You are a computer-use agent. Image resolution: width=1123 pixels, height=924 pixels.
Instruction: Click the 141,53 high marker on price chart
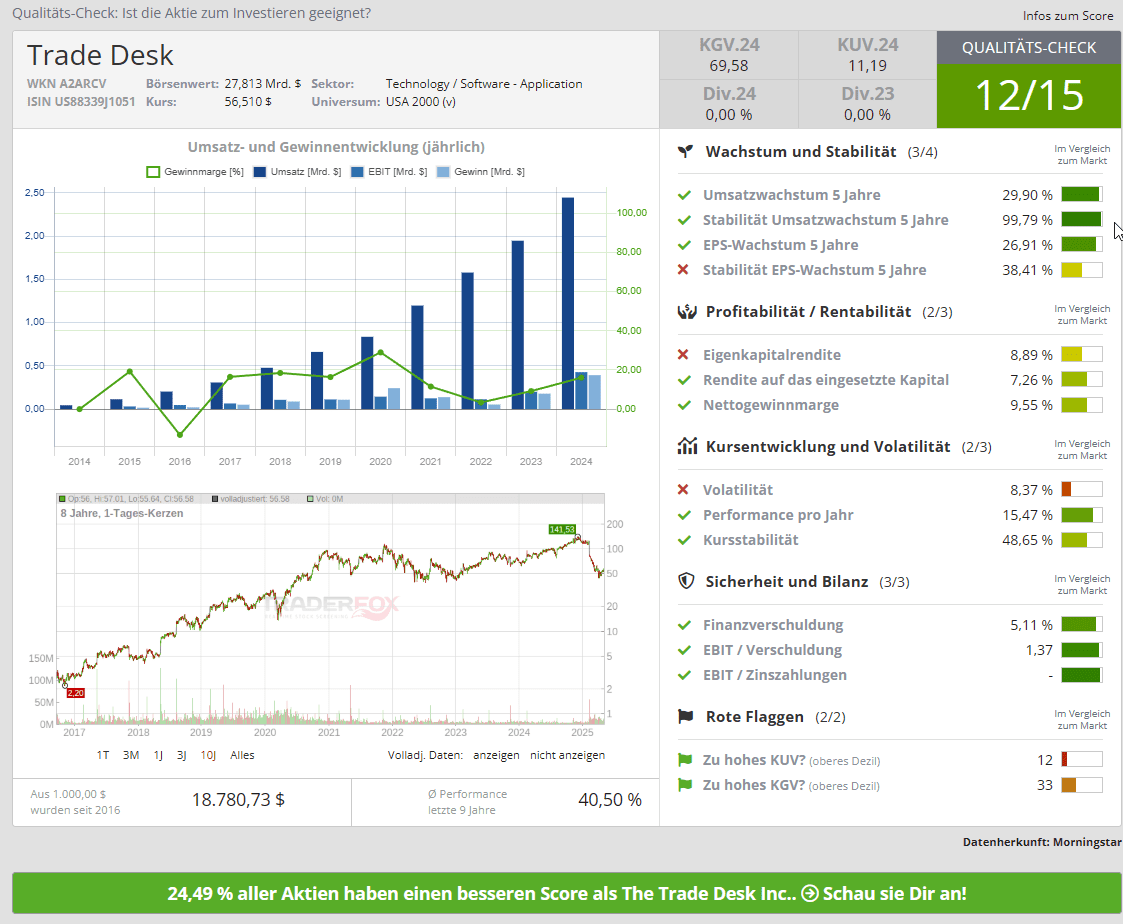point(562,529)
